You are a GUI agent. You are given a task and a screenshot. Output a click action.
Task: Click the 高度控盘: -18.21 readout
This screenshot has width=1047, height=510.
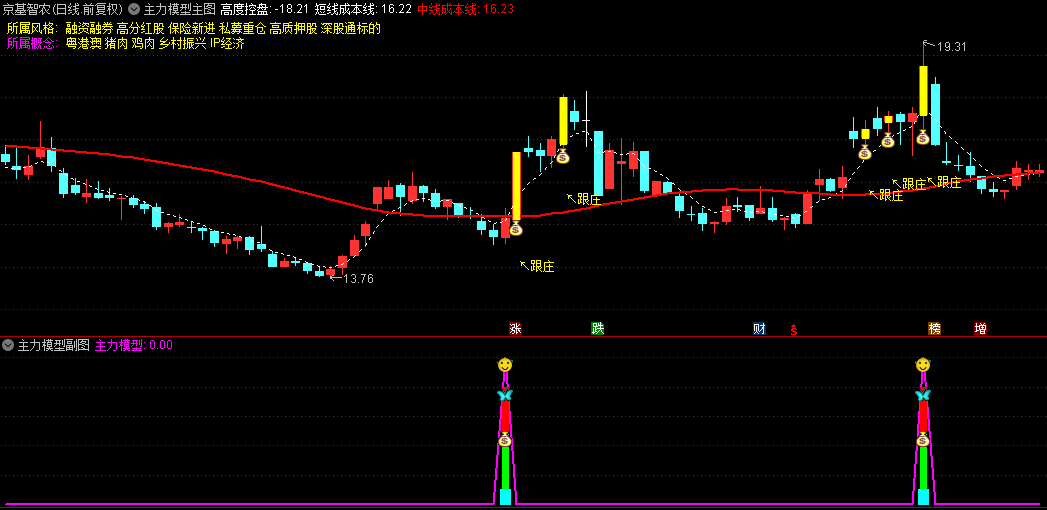pyautogui.click(x=264, y=9)
